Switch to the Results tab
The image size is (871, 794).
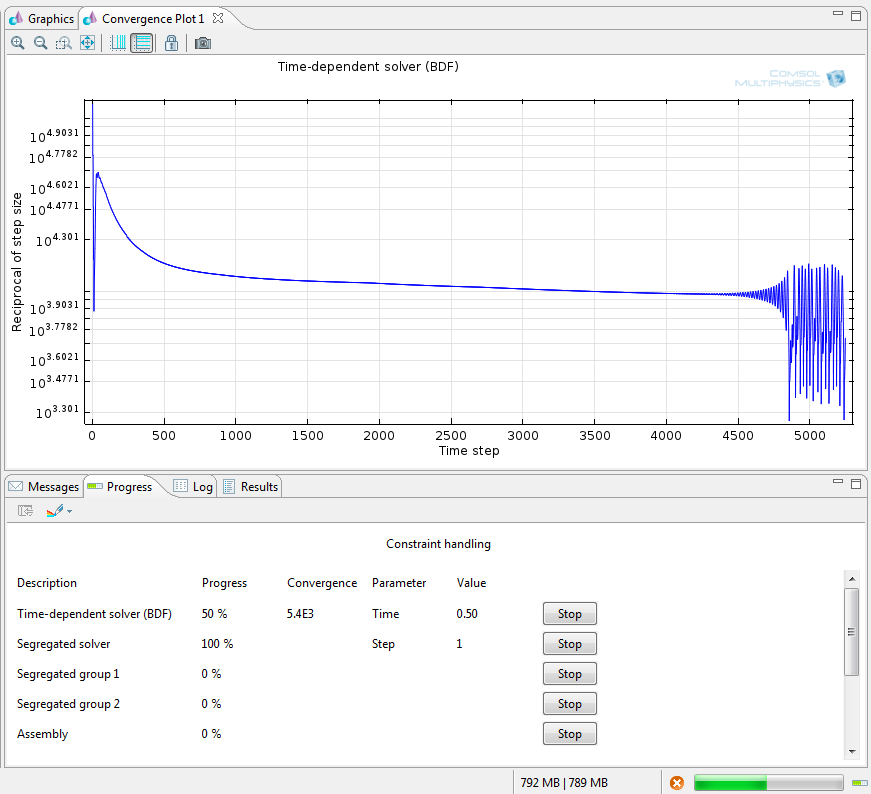pos(251,487)
